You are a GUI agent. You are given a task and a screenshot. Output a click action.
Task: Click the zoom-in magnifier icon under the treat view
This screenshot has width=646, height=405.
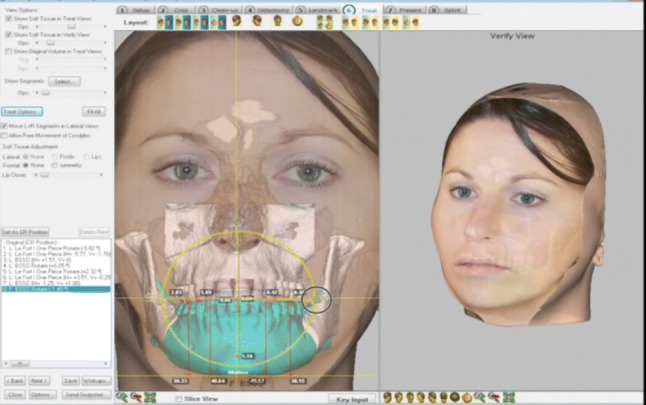tap(121, 397)
